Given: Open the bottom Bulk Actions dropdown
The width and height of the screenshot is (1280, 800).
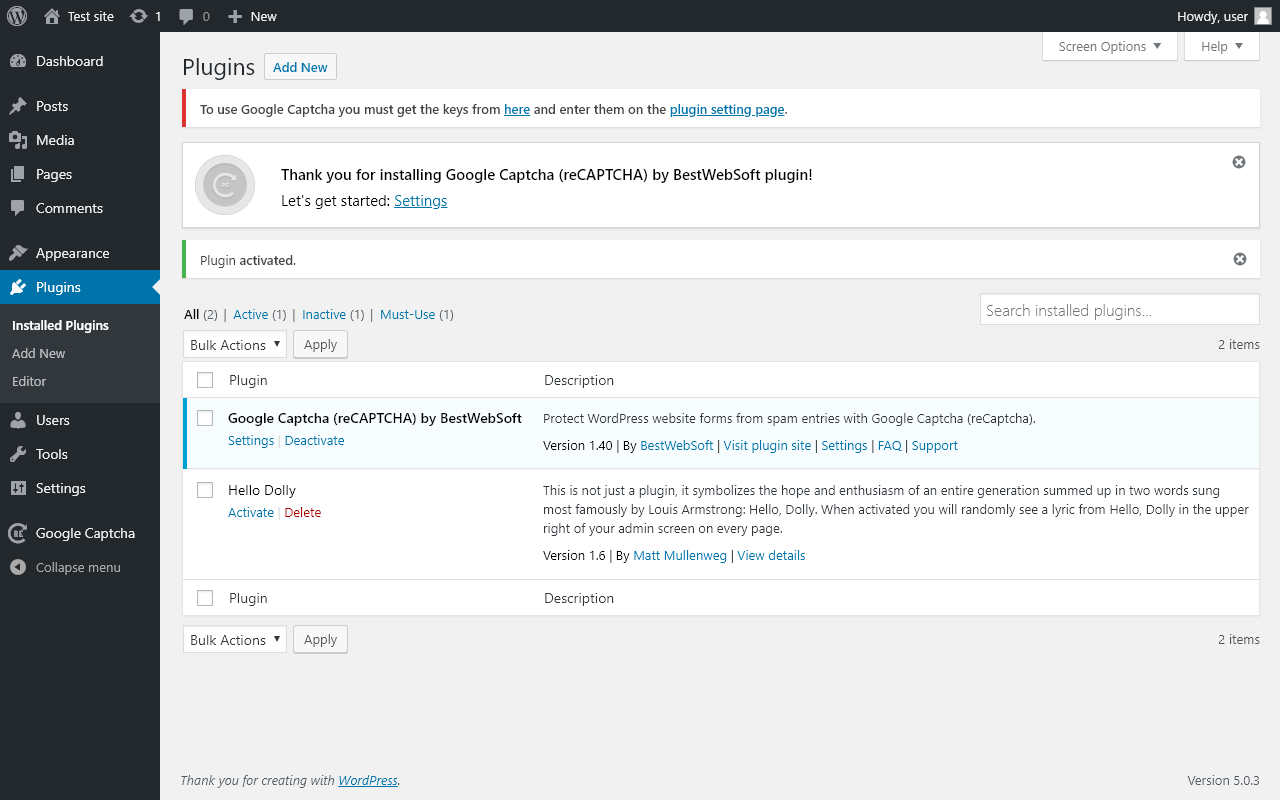Looking at the screenshot, I should pos(235,640).
